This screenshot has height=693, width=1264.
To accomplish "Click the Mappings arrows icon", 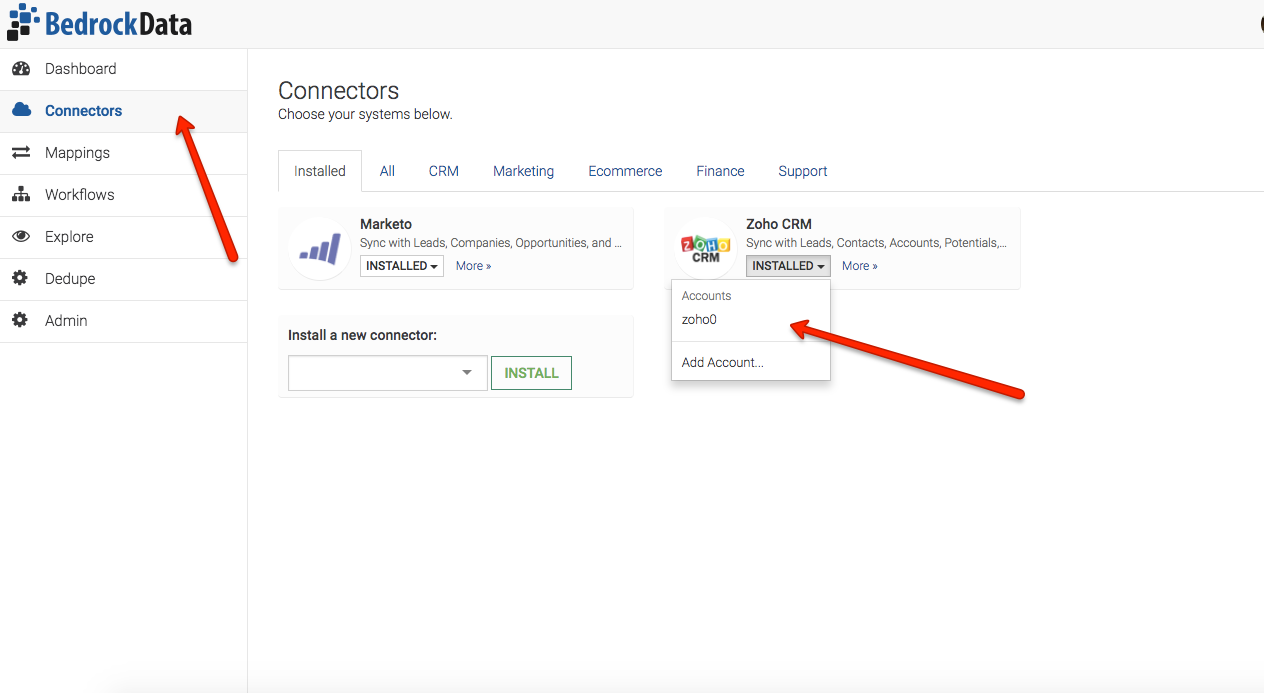I will (x=20, y=153).
